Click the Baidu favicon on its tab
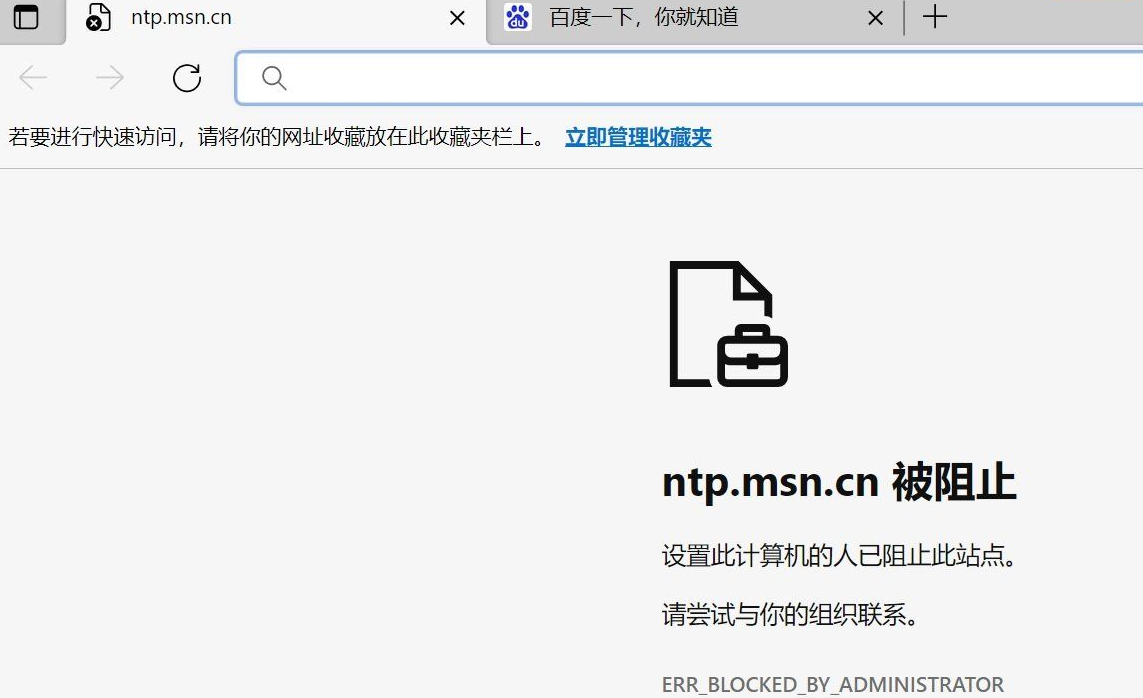Image resolution: width=1143 pixels, height=698 pixels. (518, 17)
